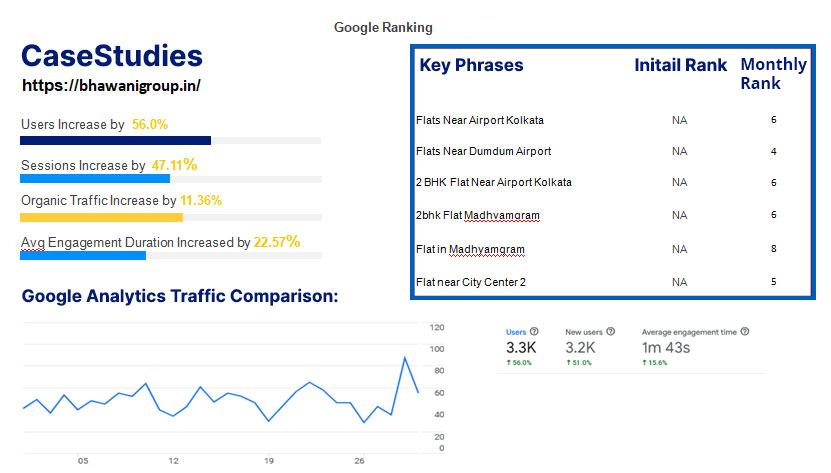
Task: Click the help icon next to Users
Action: coord(534,331)
